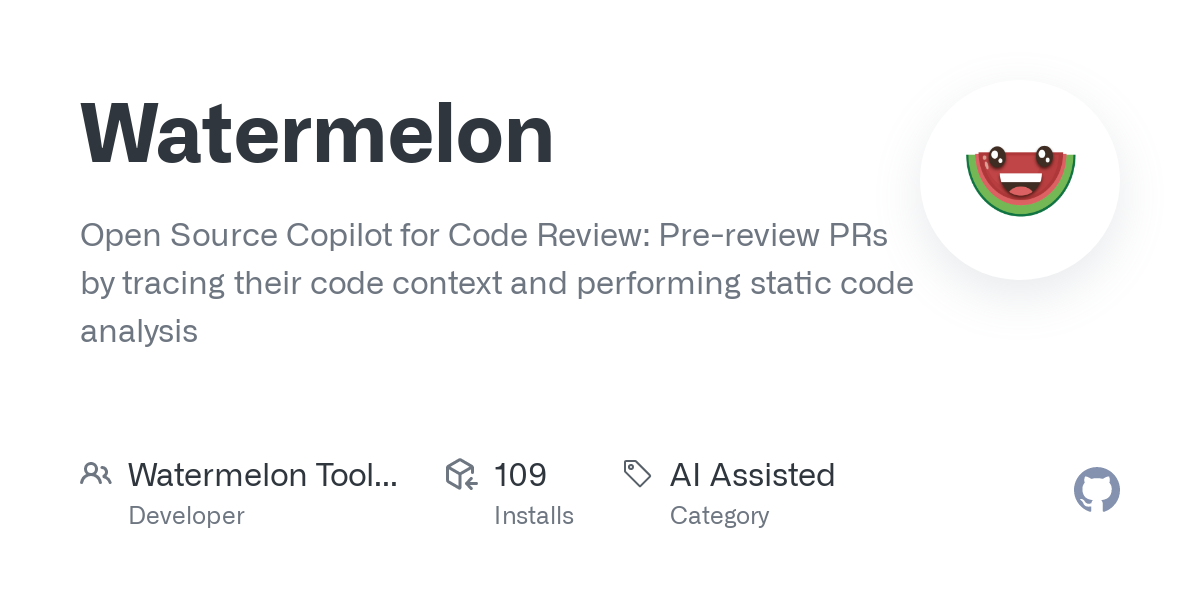This screenshot has height=600, width=1200.
Task: Click the Developer label
Action: [x=186, y=516]
